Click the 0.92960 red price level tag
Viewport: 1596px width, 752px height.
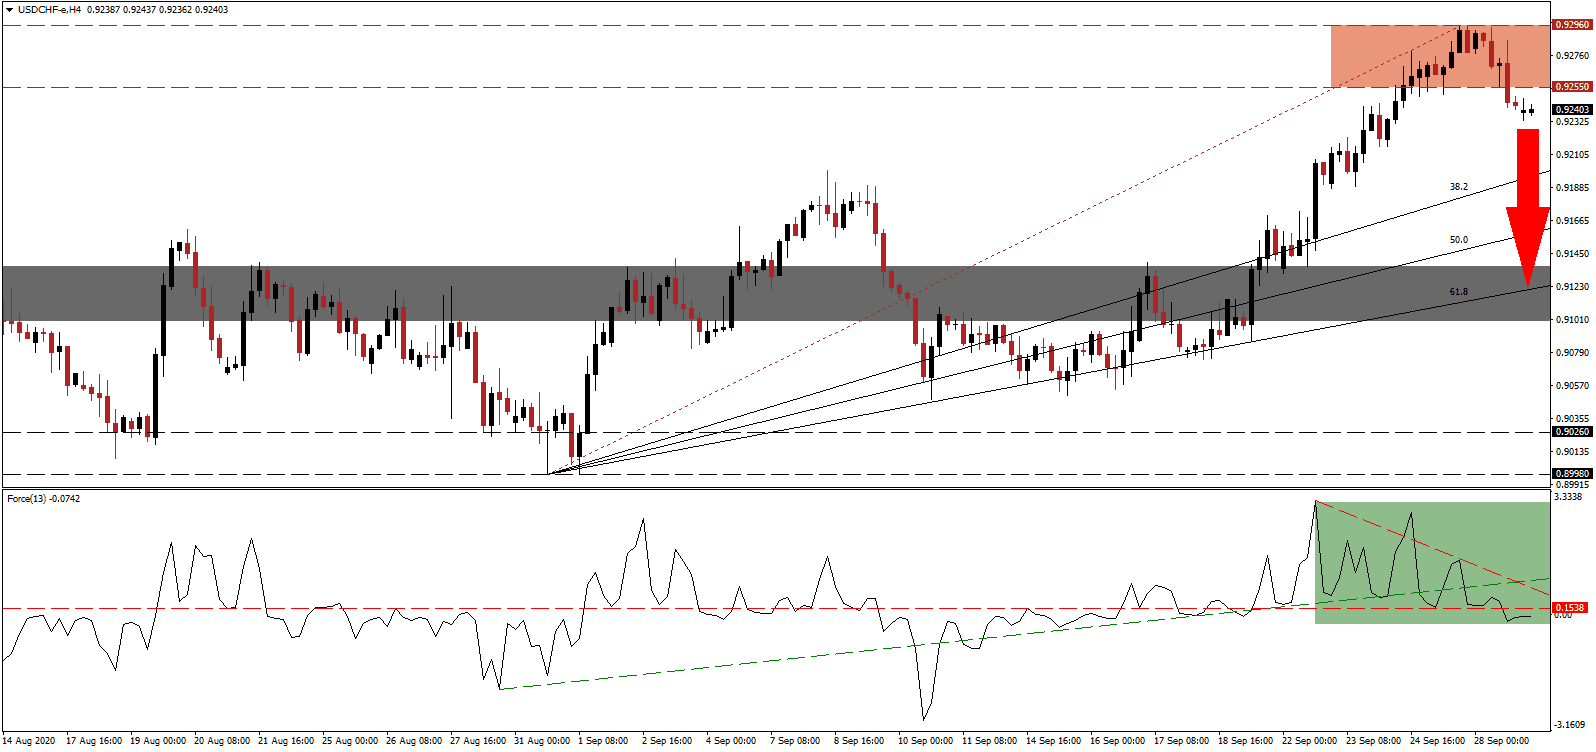1571,24
